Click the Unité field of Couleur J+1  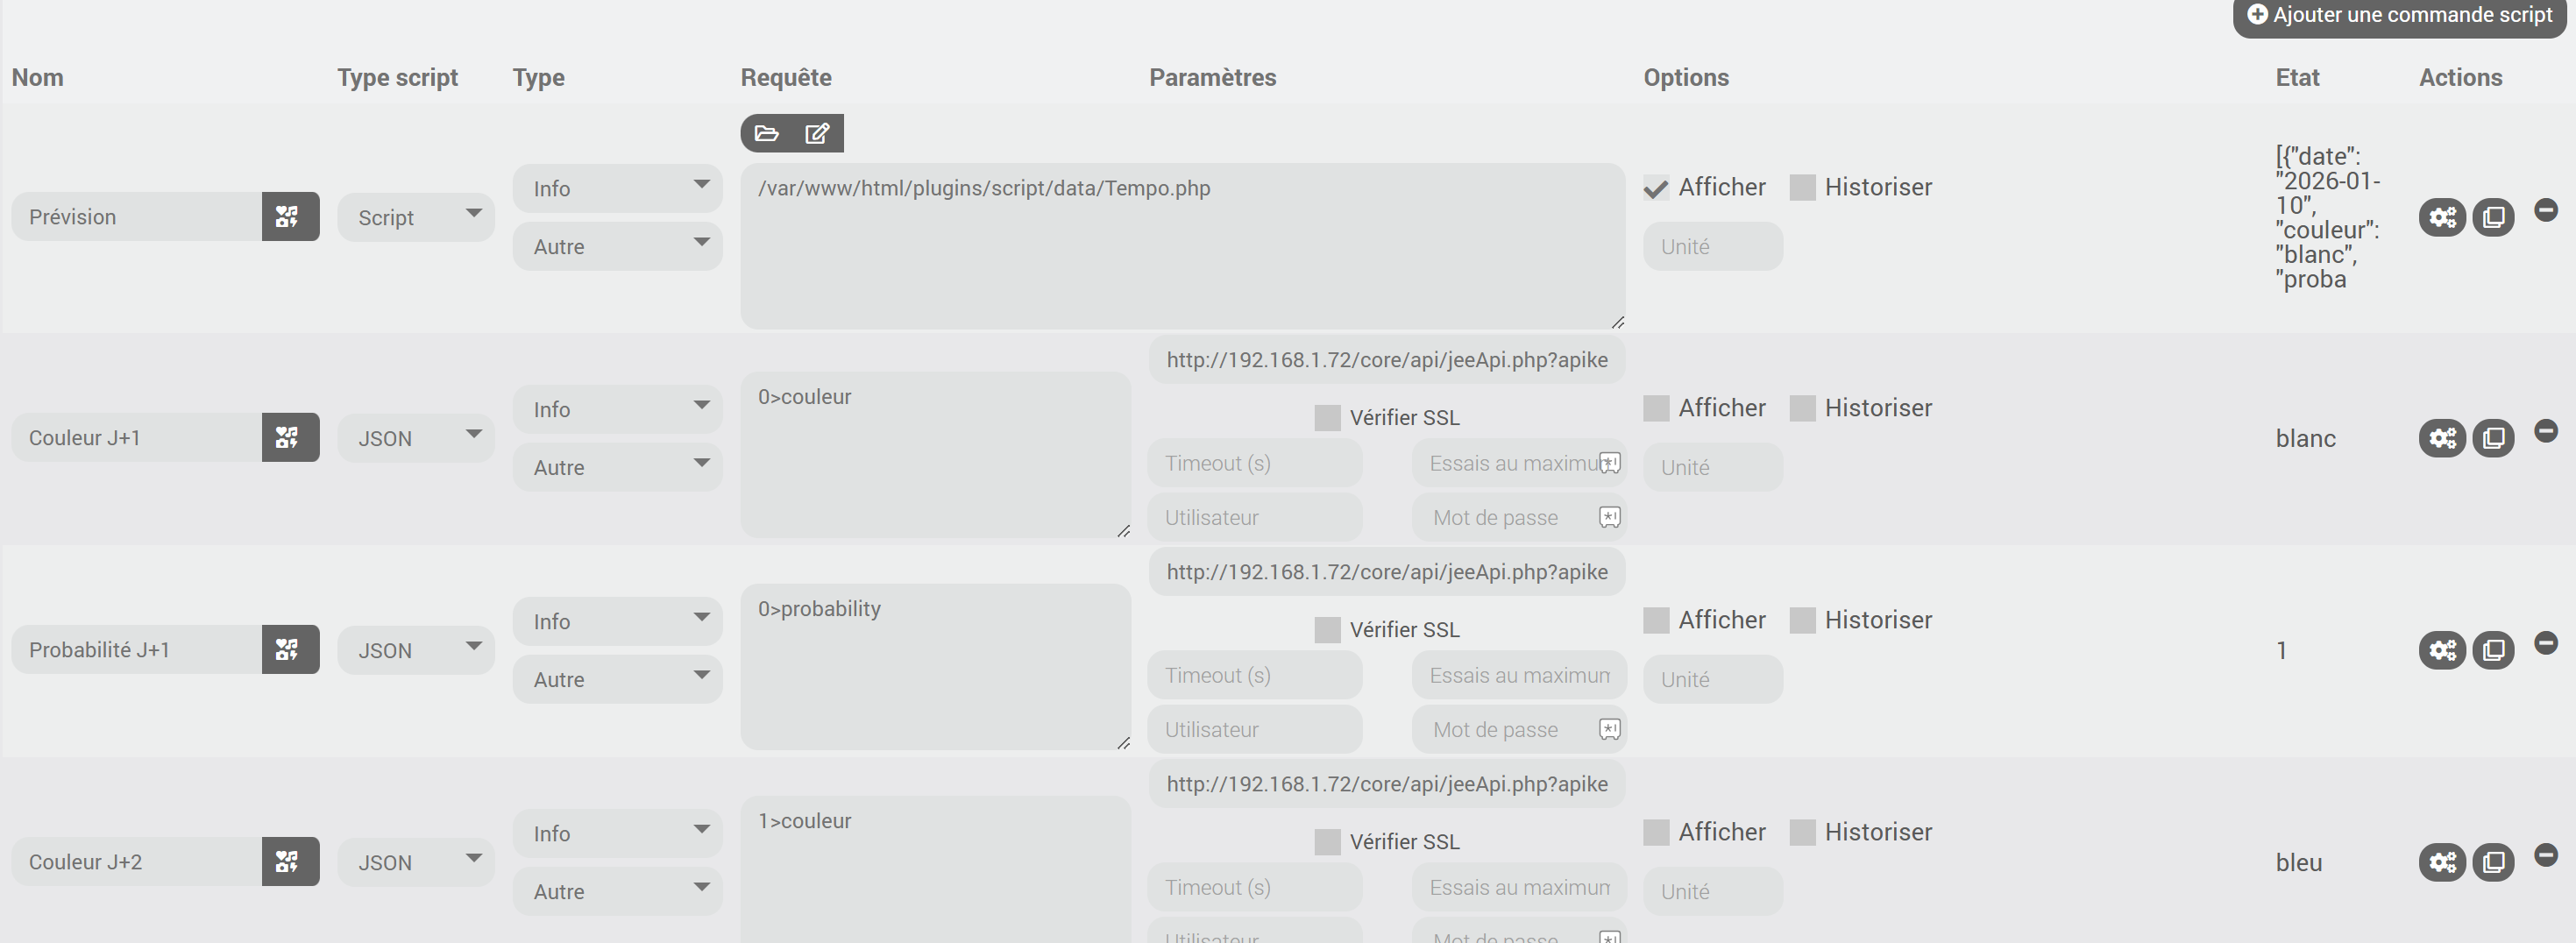click(1712, 467)
